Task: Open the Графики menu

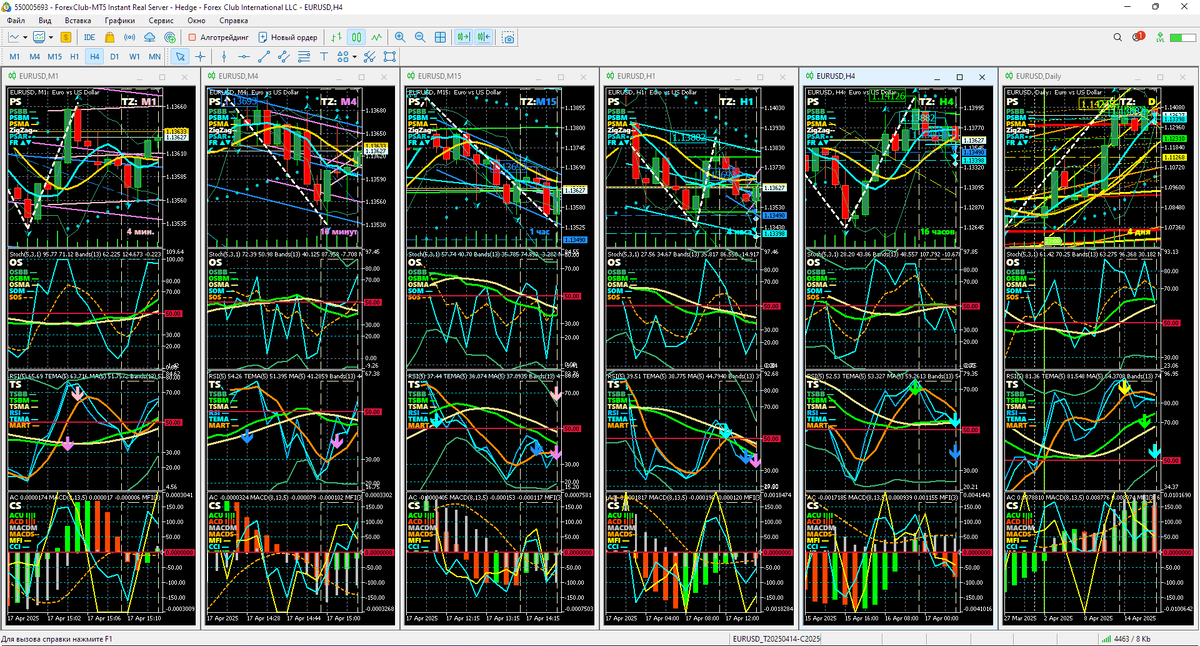Action: [119, 20]
